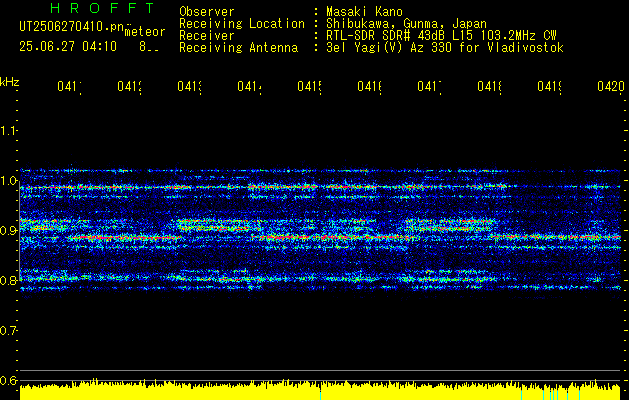Select Shibukawa, Gunma, Japan text

[406, 24]
